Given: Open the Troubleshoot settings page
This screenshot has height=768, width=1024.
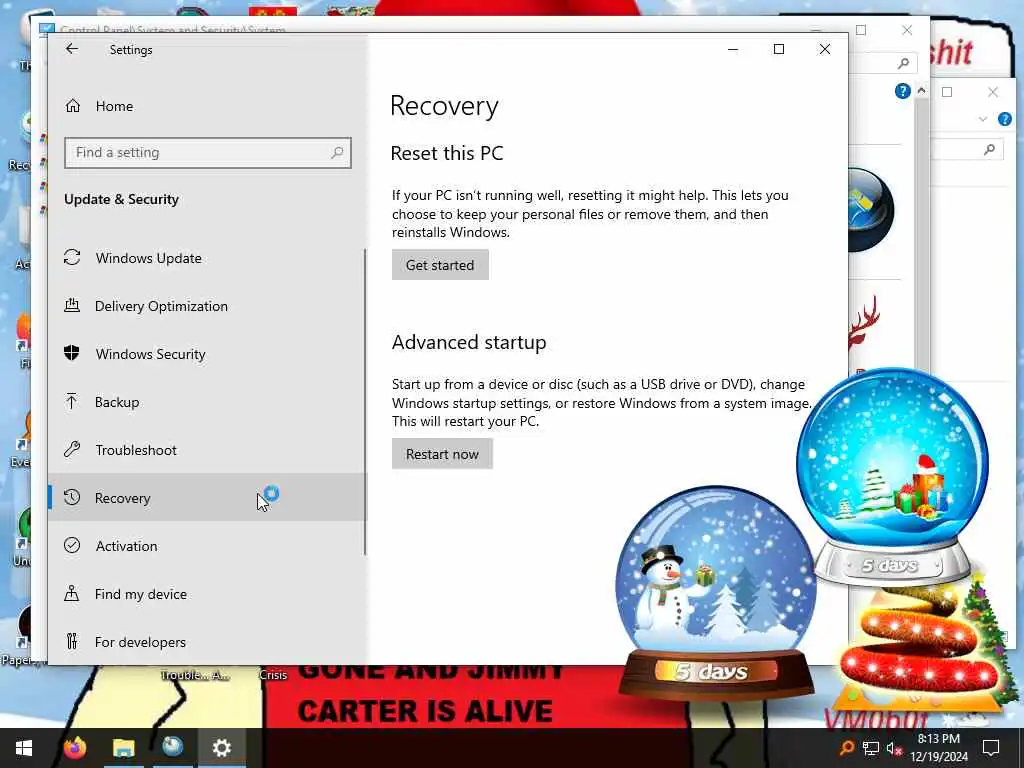Looking at the screenshot, I should click(x=206, y=450).
